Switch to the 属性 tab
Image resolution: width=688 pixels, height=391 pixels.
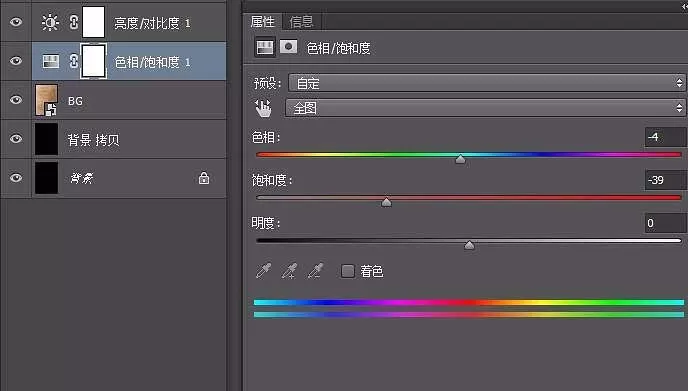(x=262, y=22)
